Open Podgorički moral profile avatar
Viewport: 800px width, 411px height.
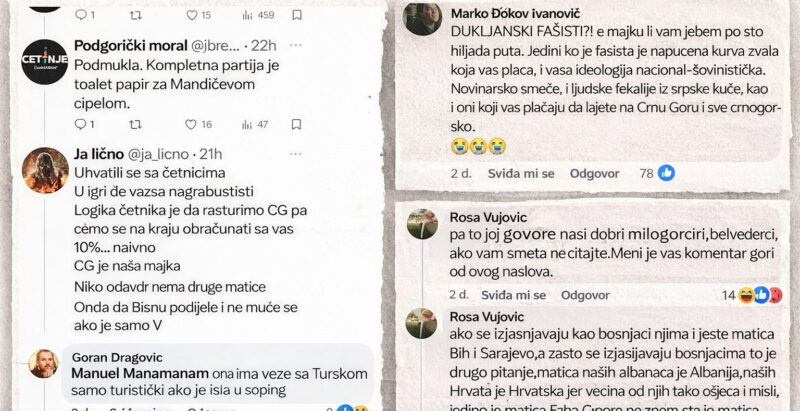45,61
